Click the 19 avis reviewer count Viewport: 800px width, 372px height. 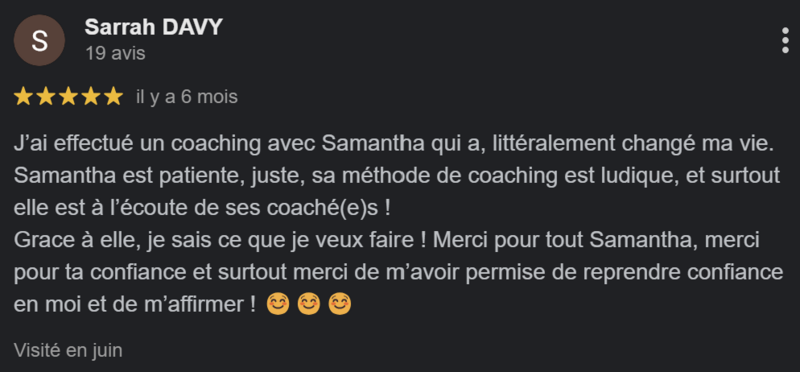[x=115, y=53]
